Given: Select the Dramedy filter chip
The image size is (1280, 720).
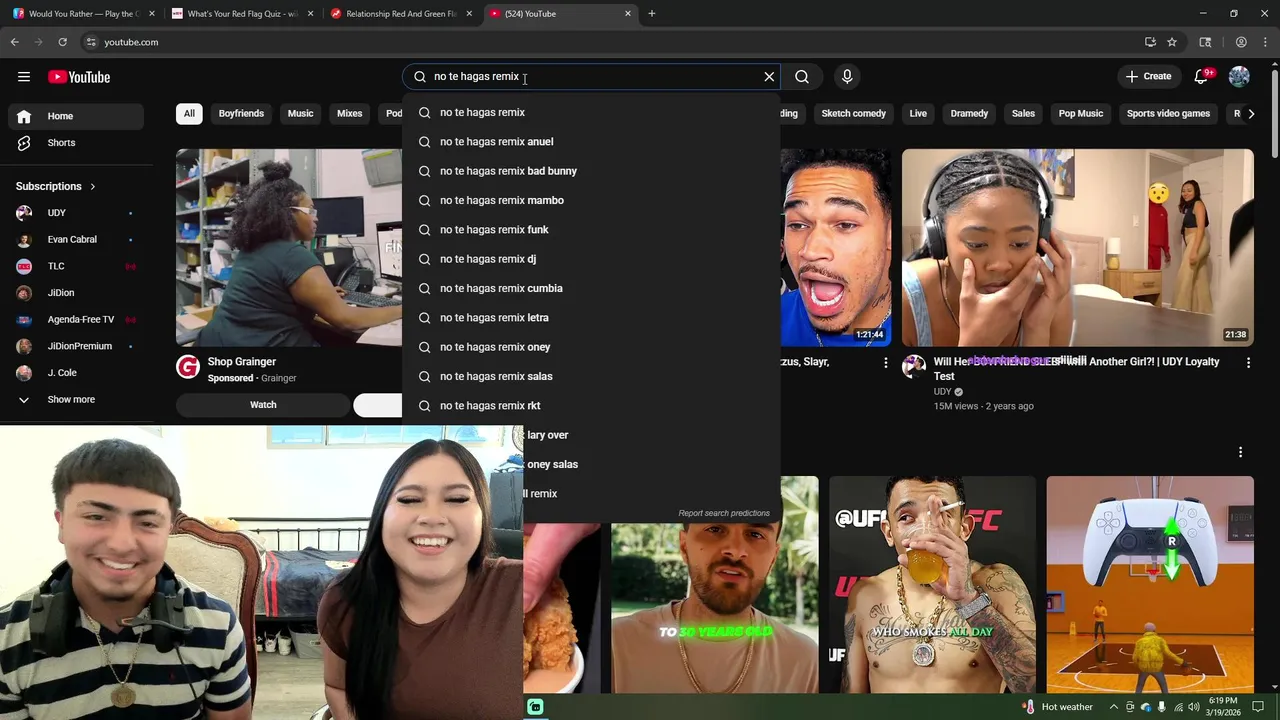Looking at the screenshot, I should tap(969, 114).
